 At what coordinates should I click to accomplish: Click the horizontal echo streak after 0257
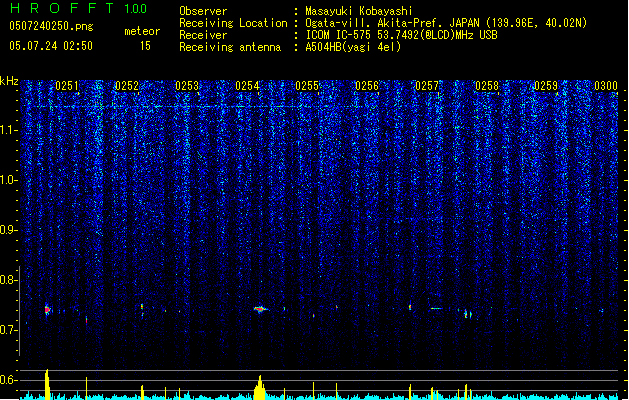436,309
